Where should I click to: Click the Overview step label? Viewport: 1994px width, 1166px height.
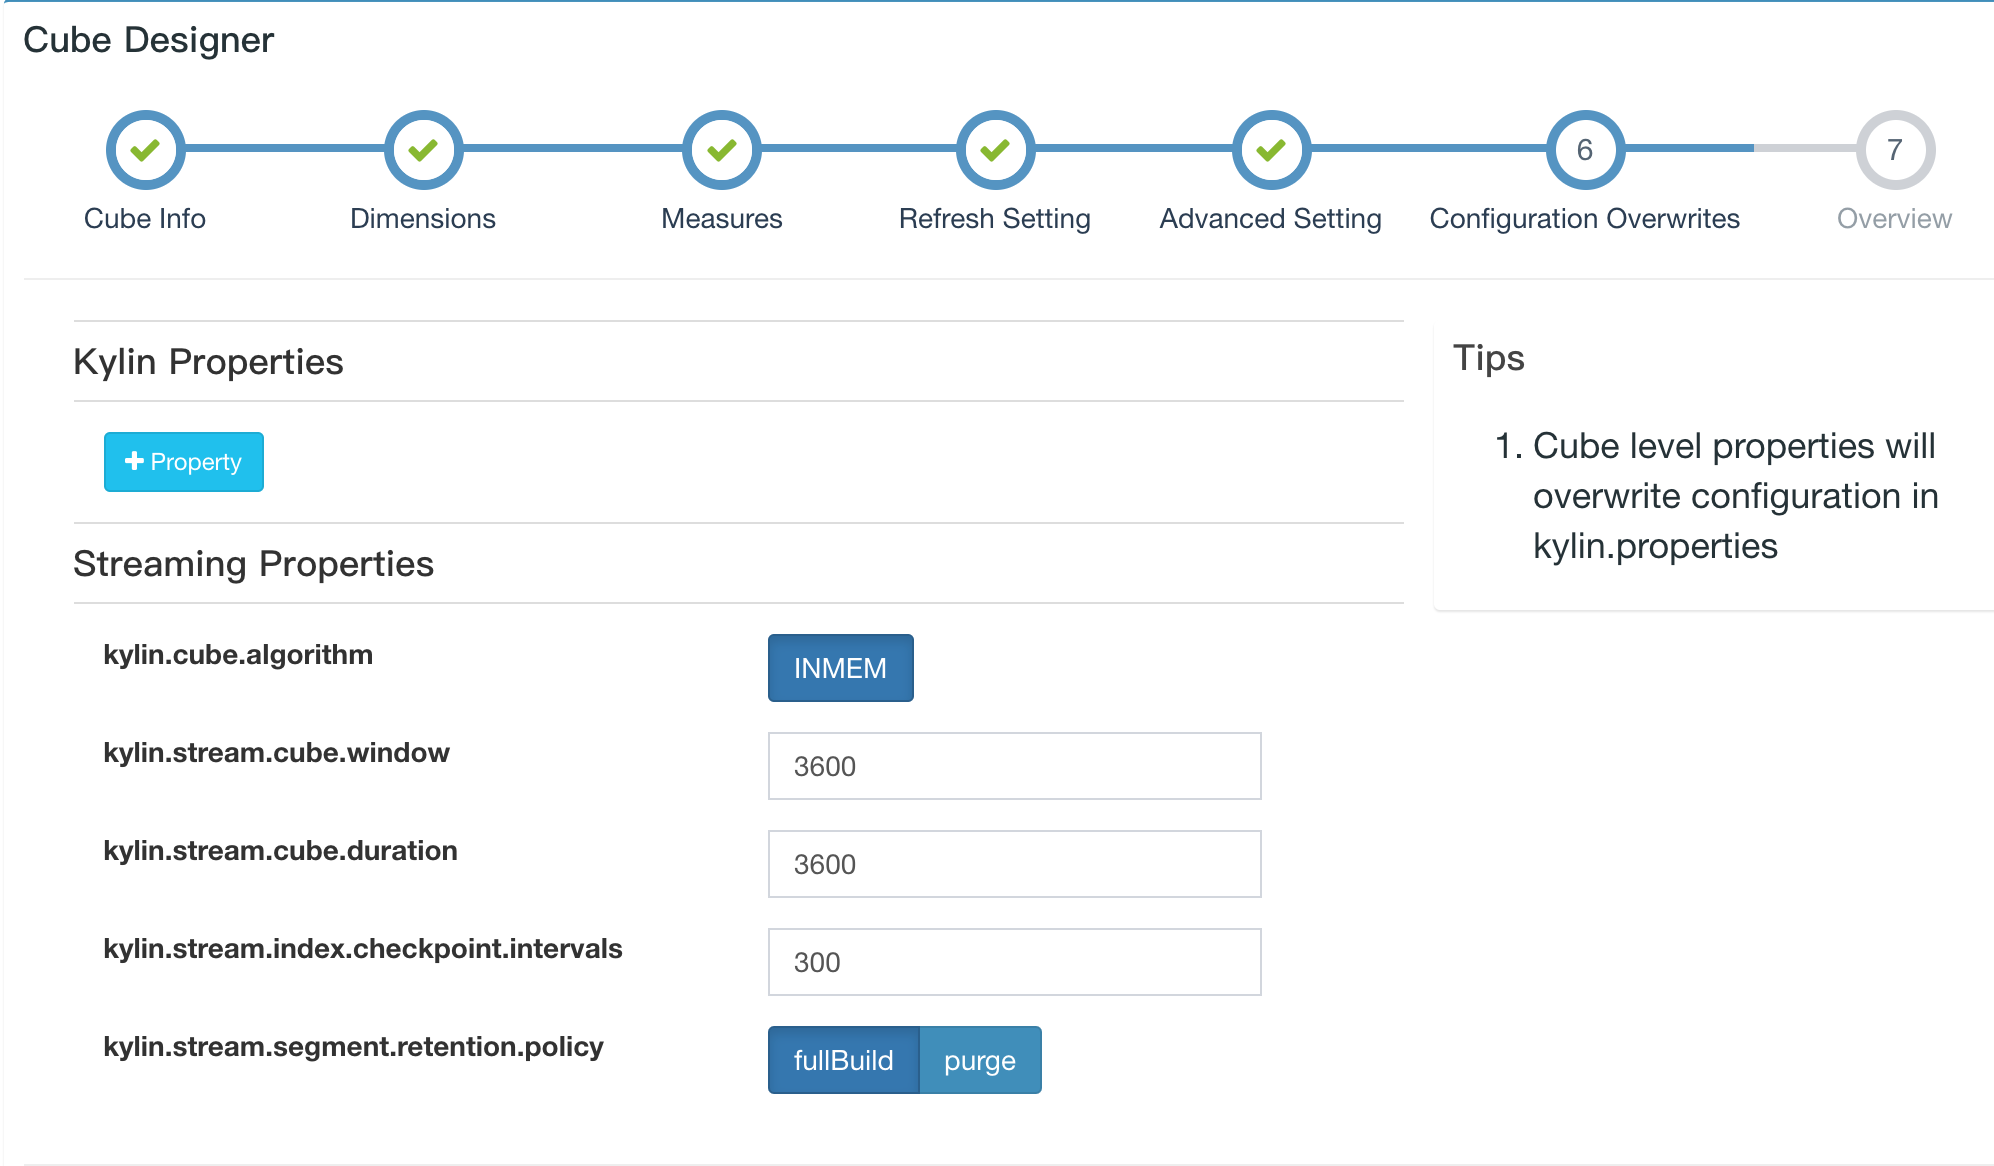(x=1893, y=219)
